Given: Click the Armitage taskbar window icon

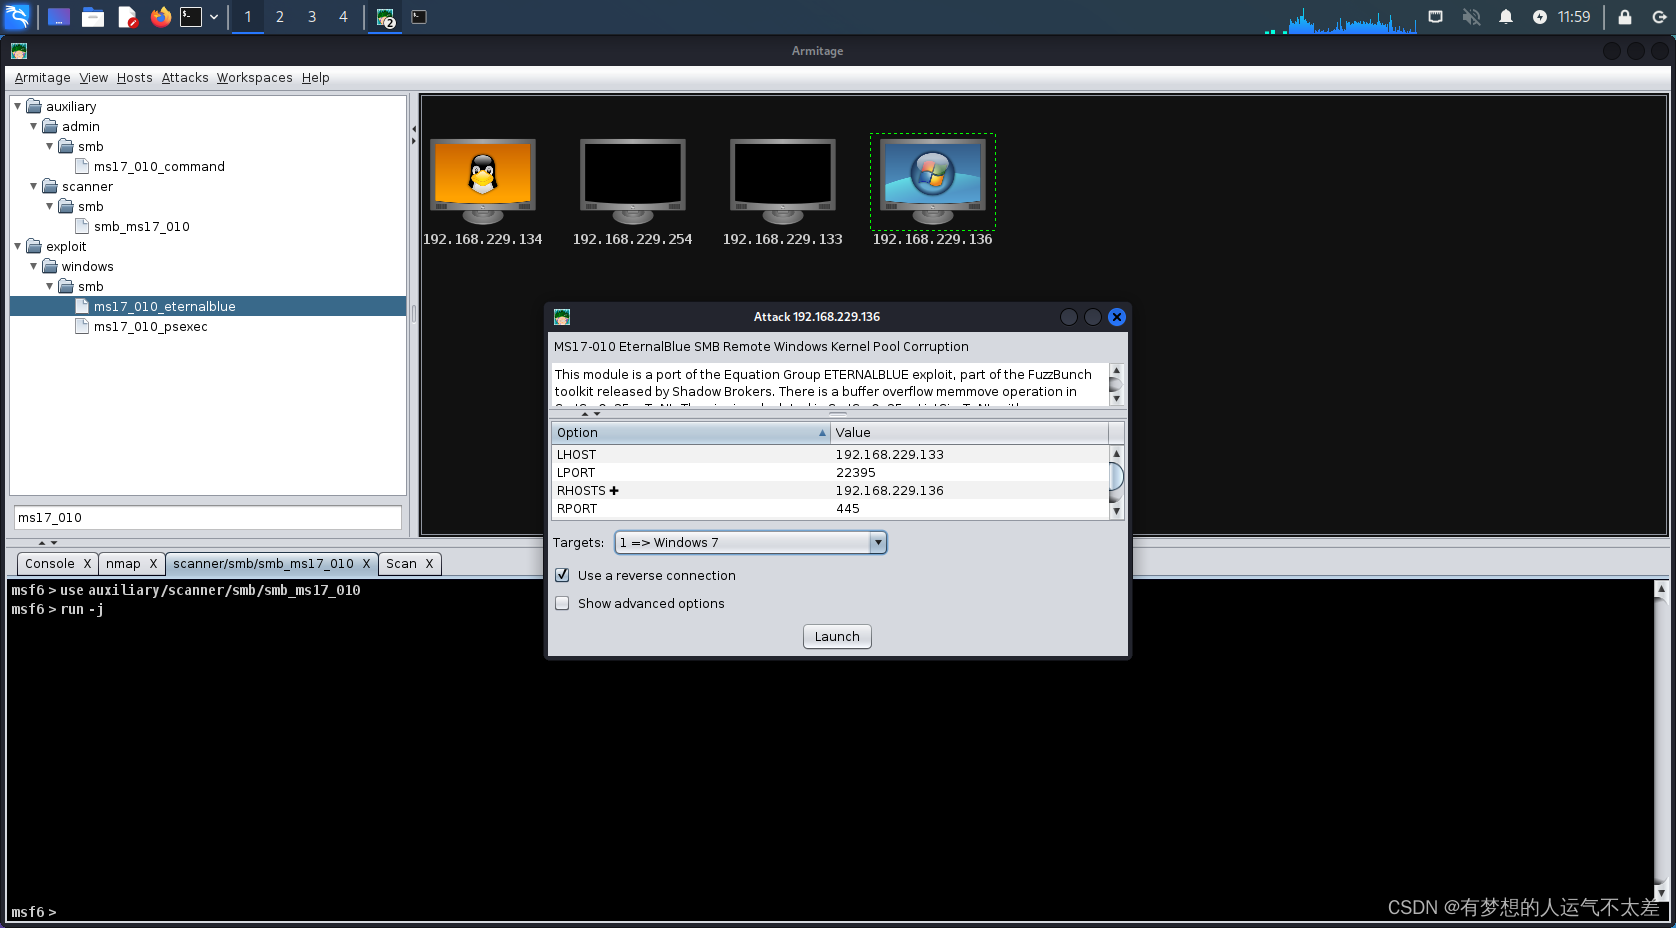Looking at the screenshot, I should point(386,17).
